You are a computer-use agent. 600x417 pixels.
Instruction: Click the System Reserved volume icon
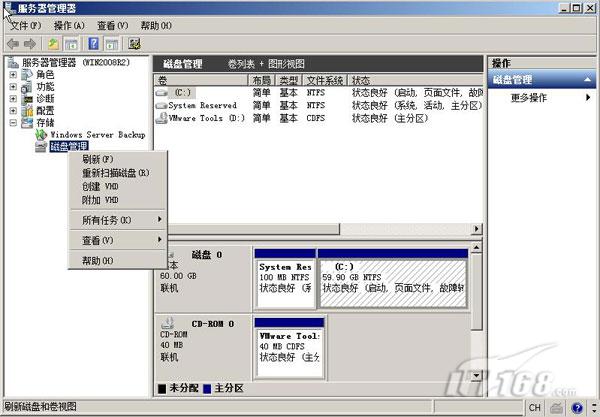(x=161, y=105)
